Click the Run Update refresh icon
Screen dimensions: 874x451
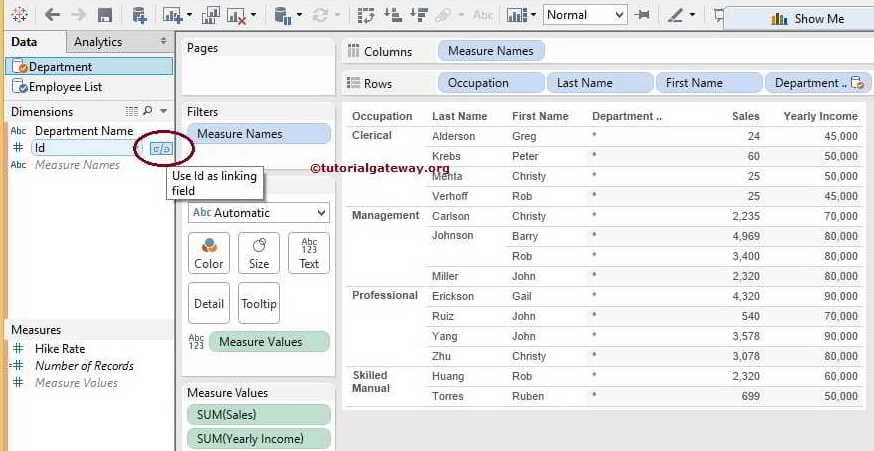tap(321, 16)
